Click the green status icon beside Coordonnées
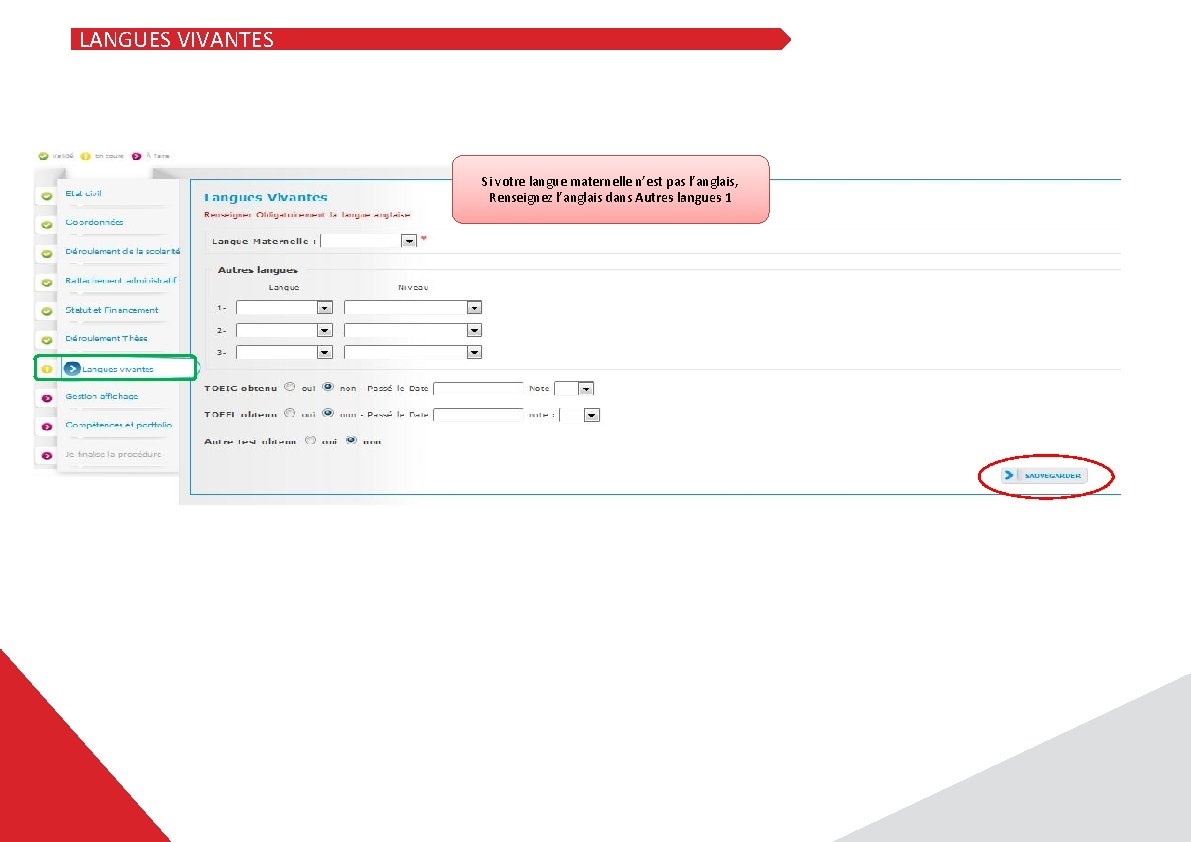 pyautogui.click(x=46, y=225)
